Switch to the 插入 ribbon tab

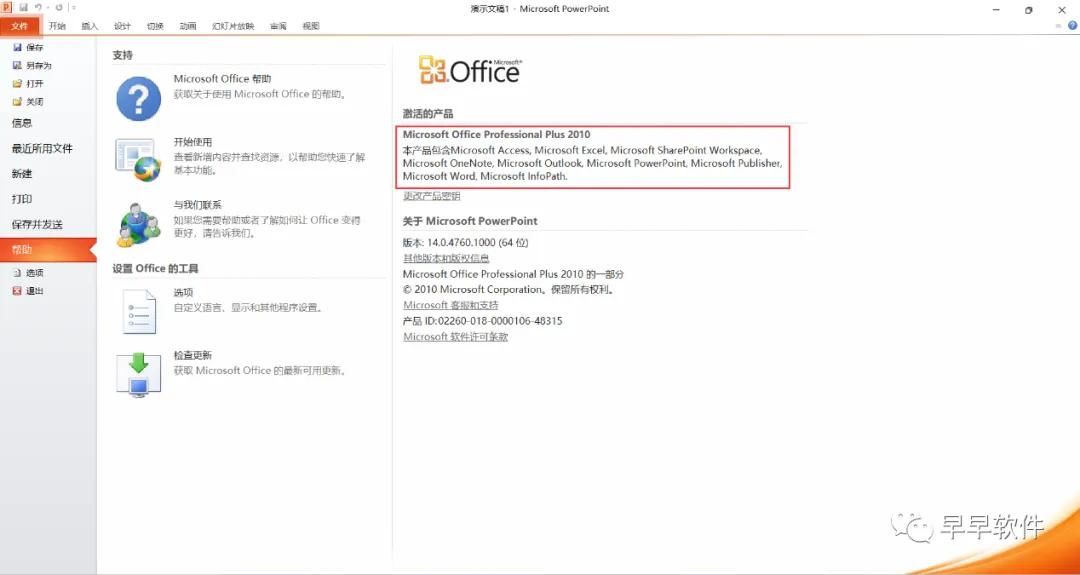click(x=90, y=26)
